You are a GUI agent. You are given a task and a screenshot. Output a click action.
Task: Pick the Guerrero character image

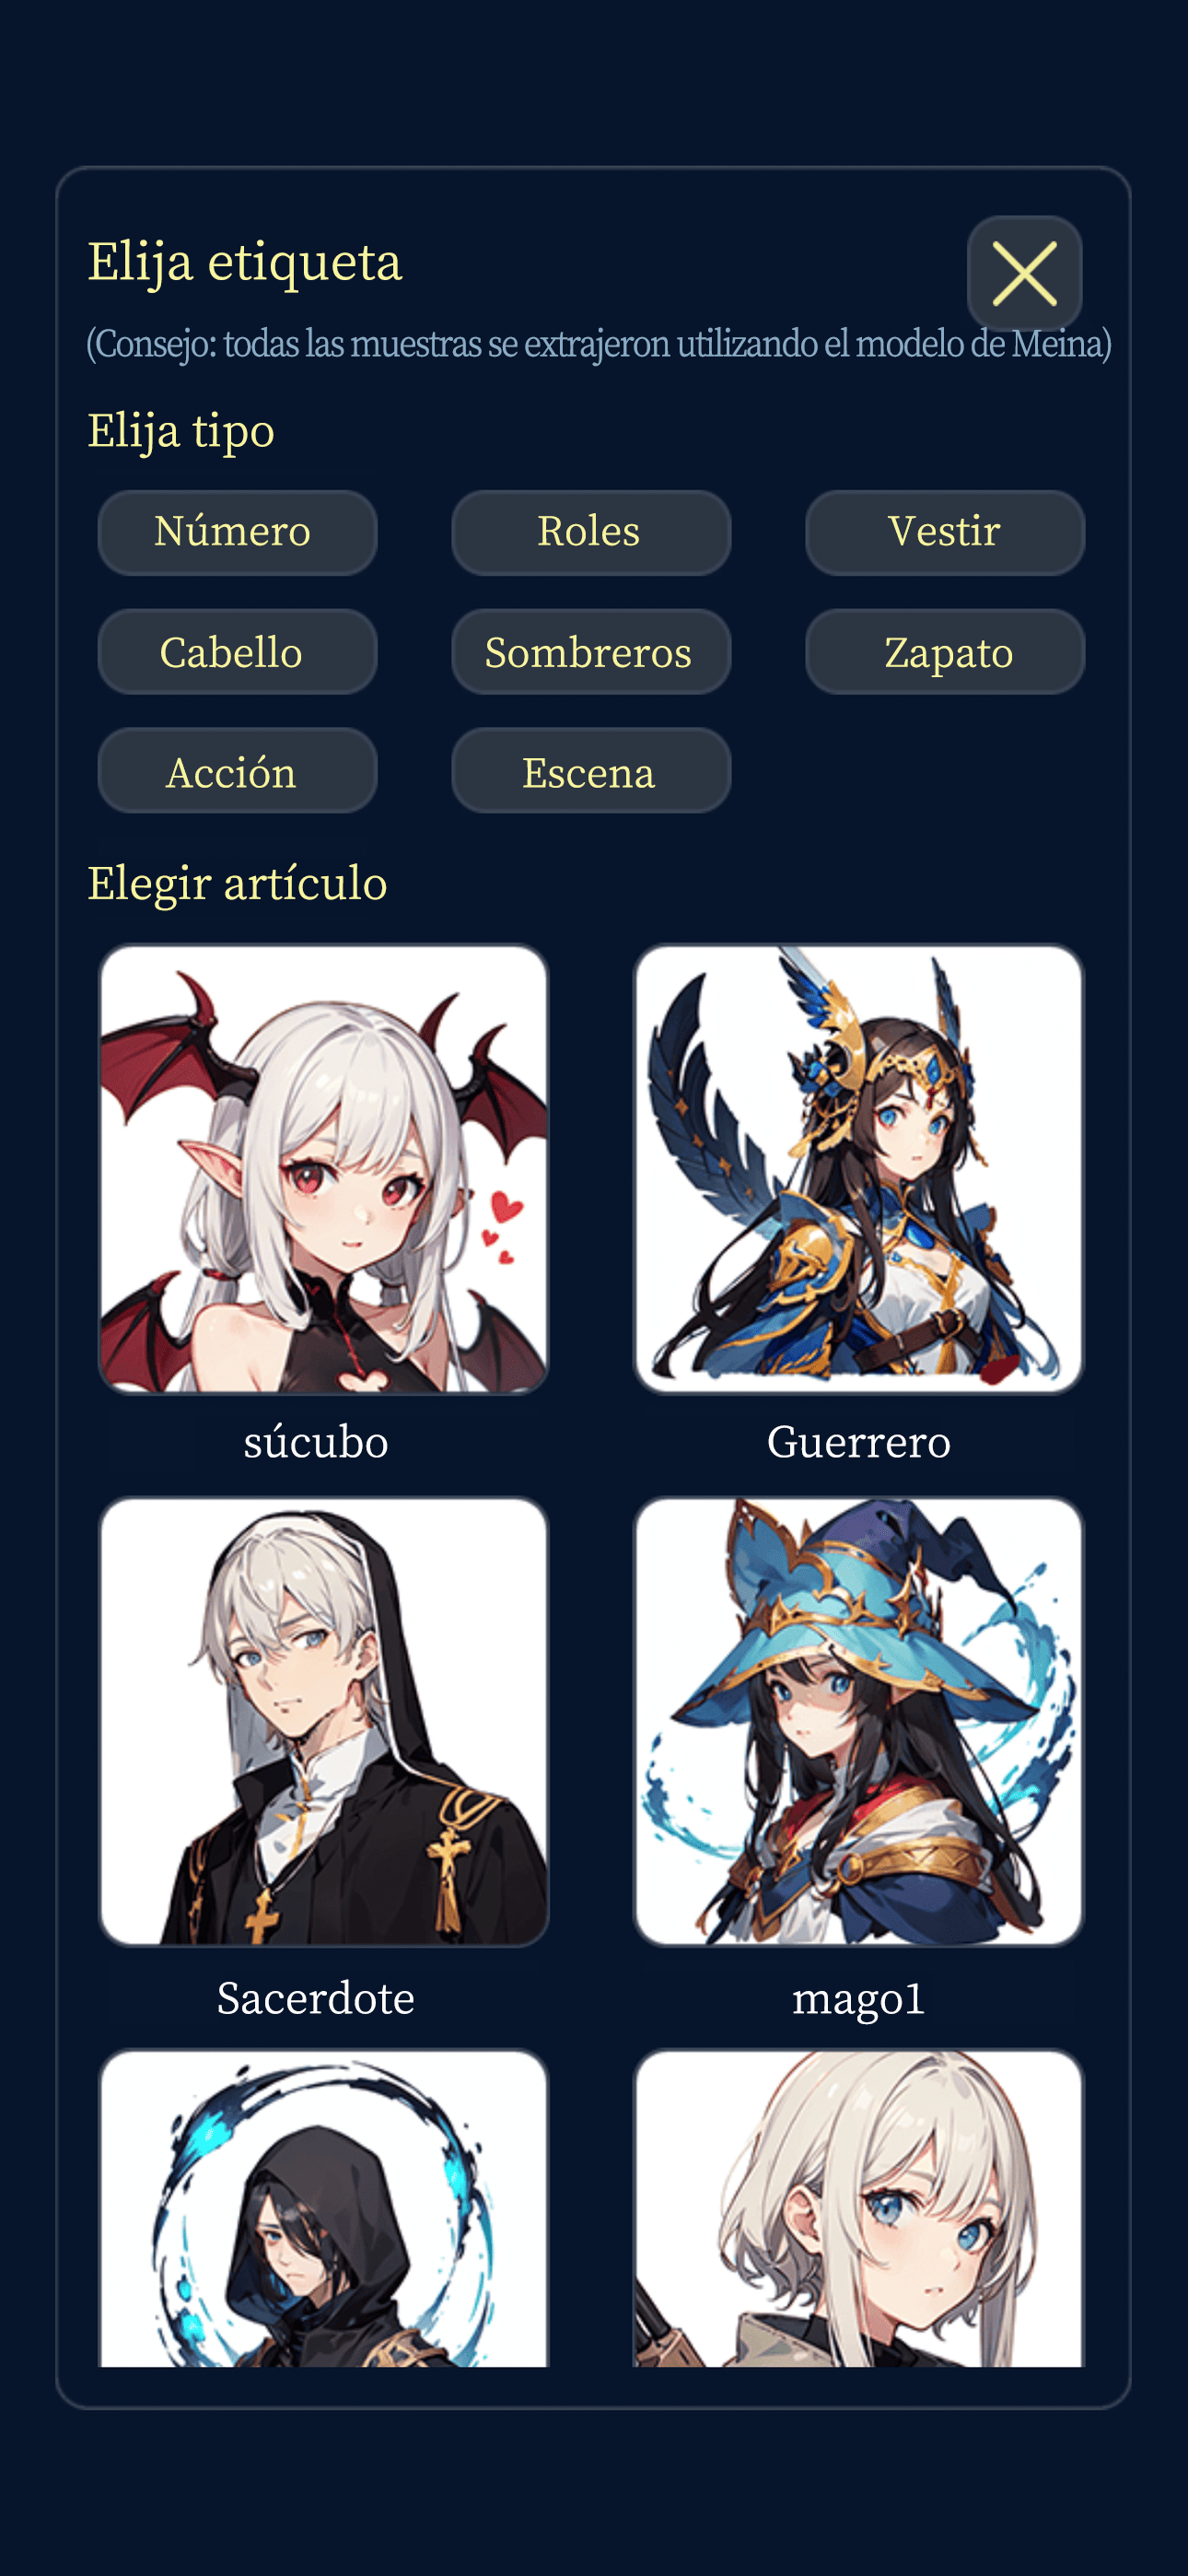click(859, 1169)
